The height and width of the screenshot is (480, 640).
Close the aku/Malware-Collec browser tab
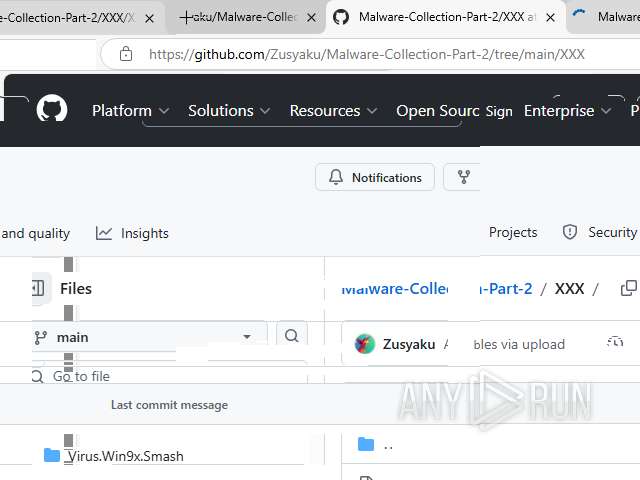point(311,18)
